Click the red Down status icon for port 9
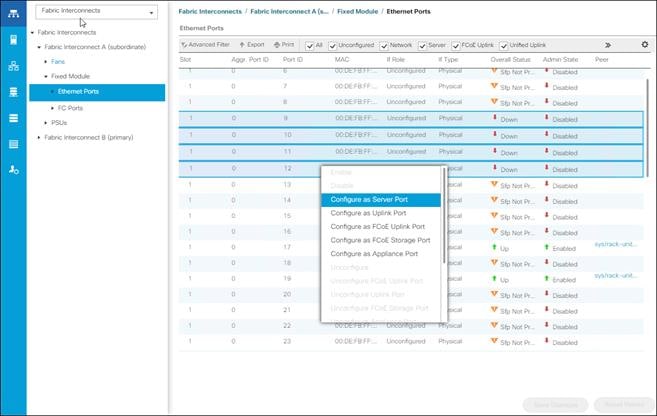 [x=494, y=118]
